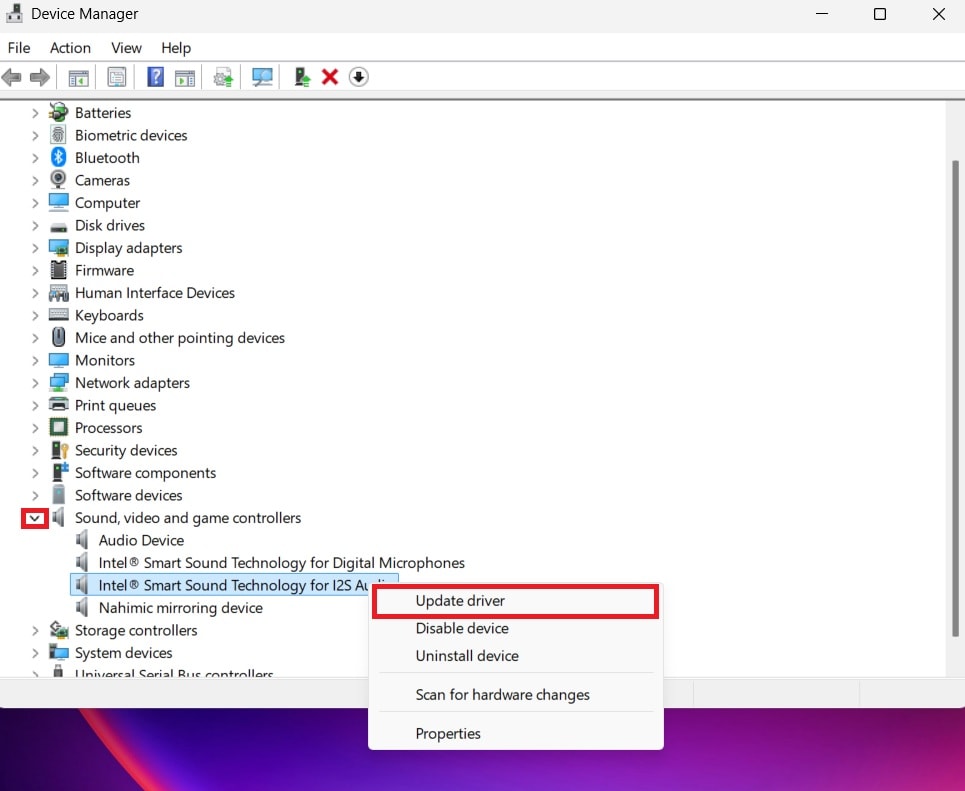965x791 pixels.
Task: Choose Disable device from context menu
Action: pos(516,628)
